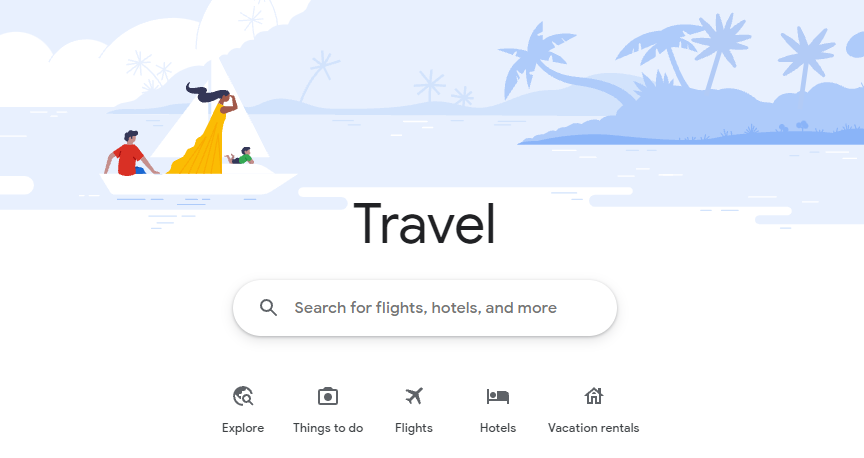Click the white sailboat hull illustration
864x458 pixels.
pos(198,184)
